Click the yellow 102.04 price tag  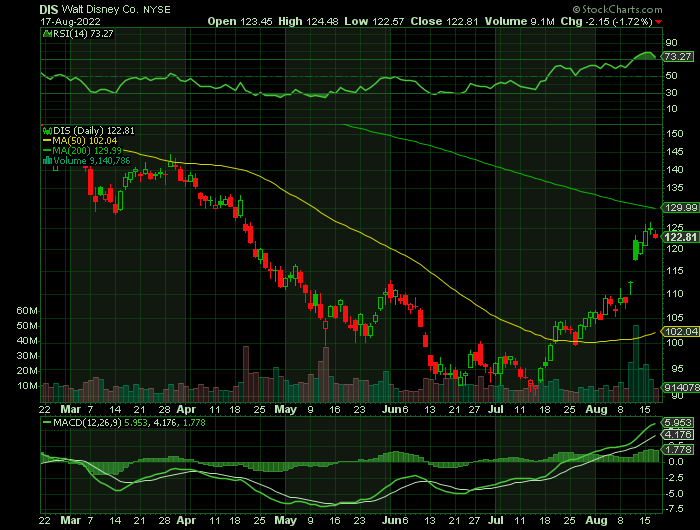(x=681, y=332)
